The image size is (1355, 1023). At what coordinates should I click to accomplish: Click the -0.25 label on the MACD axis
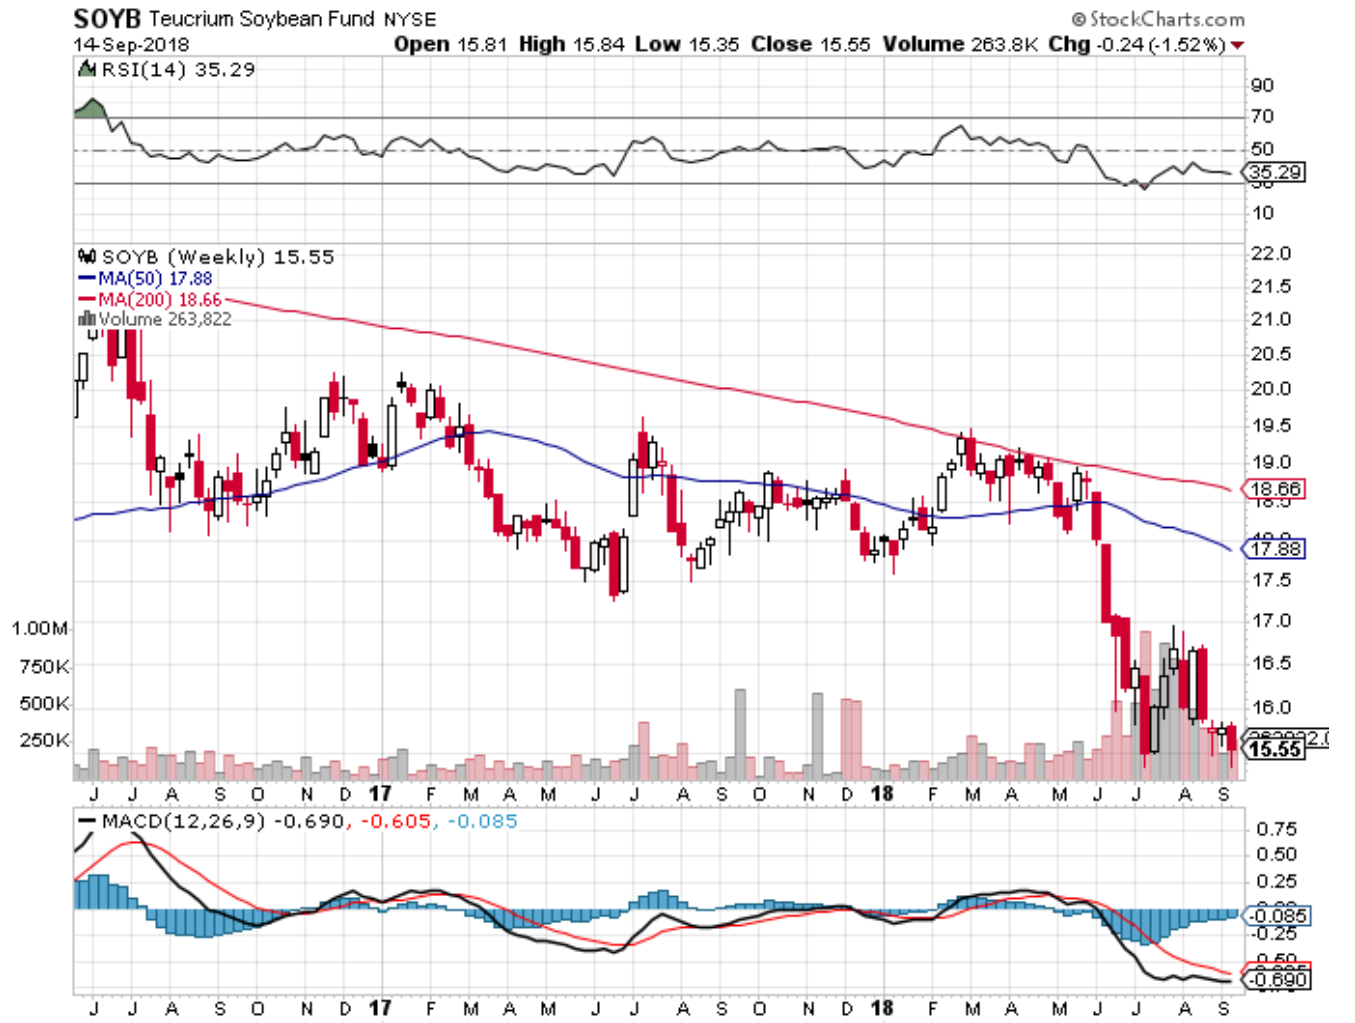tap(1274, 933)
